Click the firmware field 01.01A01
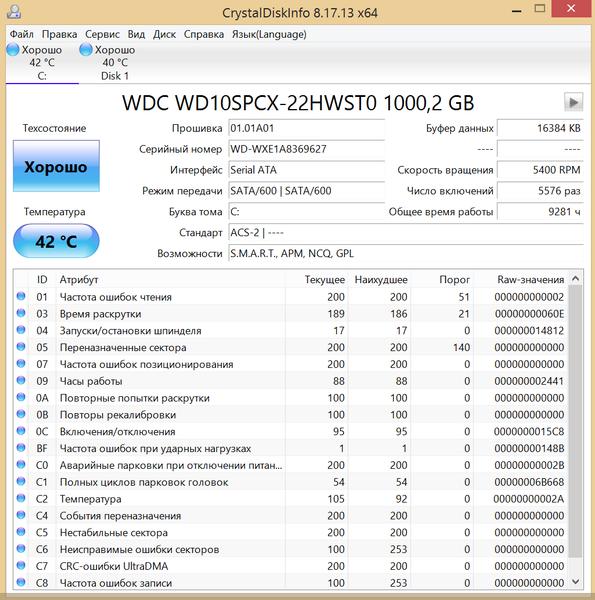This screenshot has width=595, height=600. (x=306, y=128)
